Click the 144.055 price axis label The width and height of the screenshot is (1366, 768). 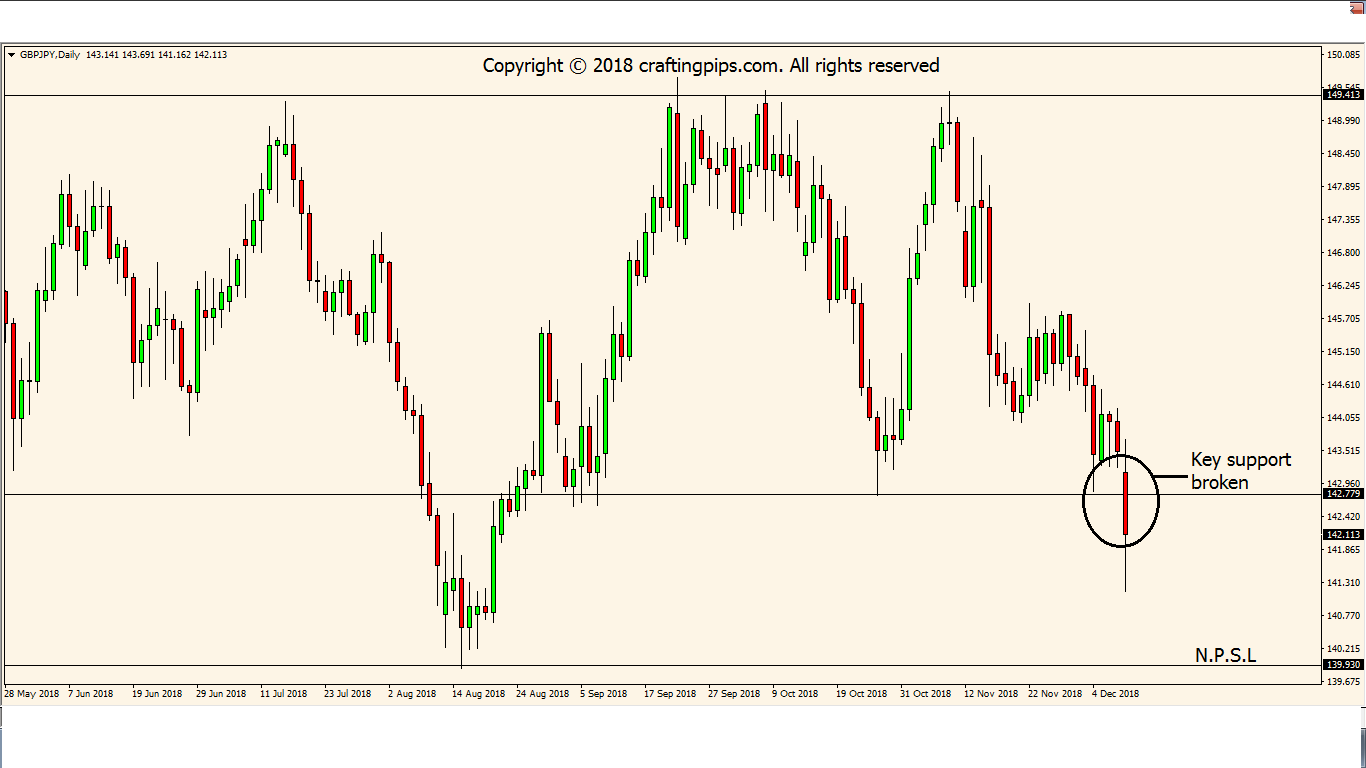[1344, 418]
